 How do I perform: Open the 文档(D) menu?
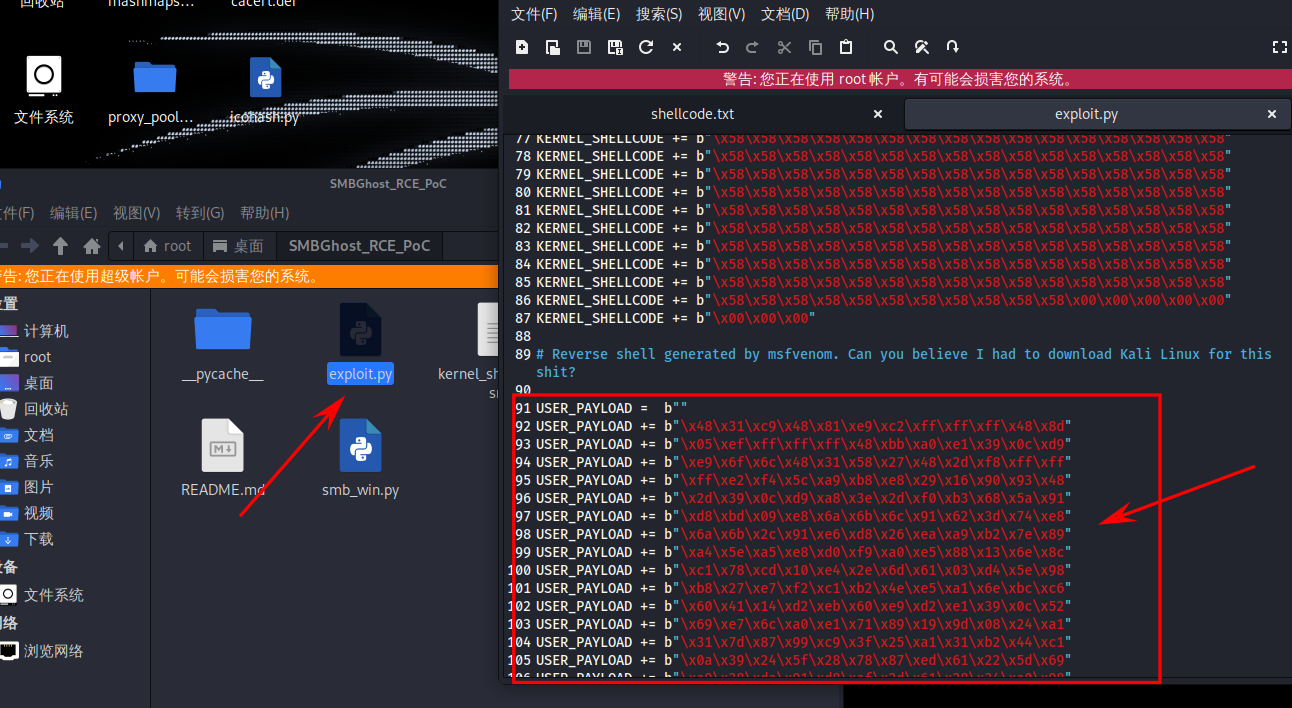[x=785, y=14]
